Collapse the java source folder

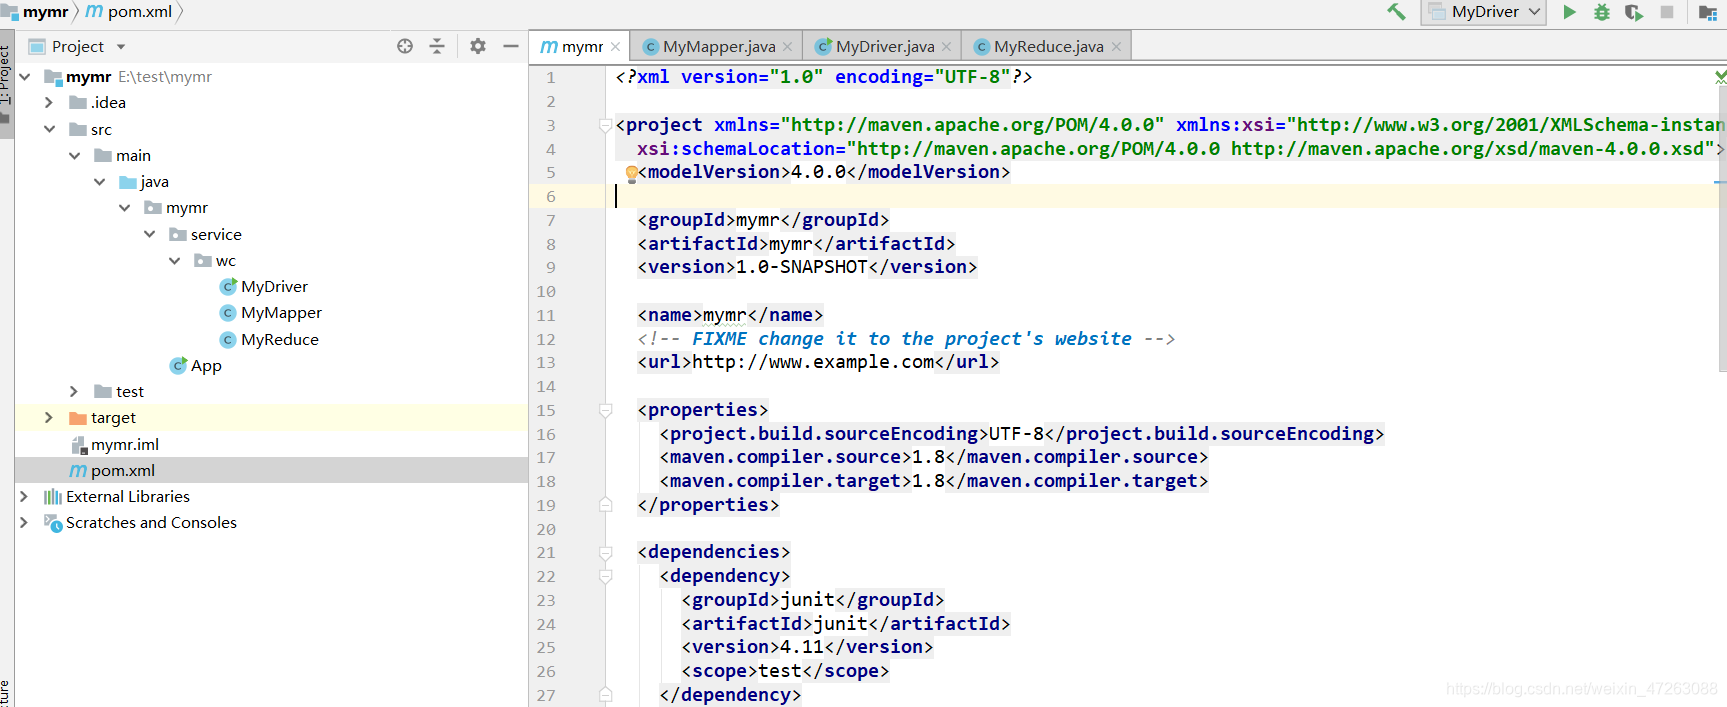point(100,182)
